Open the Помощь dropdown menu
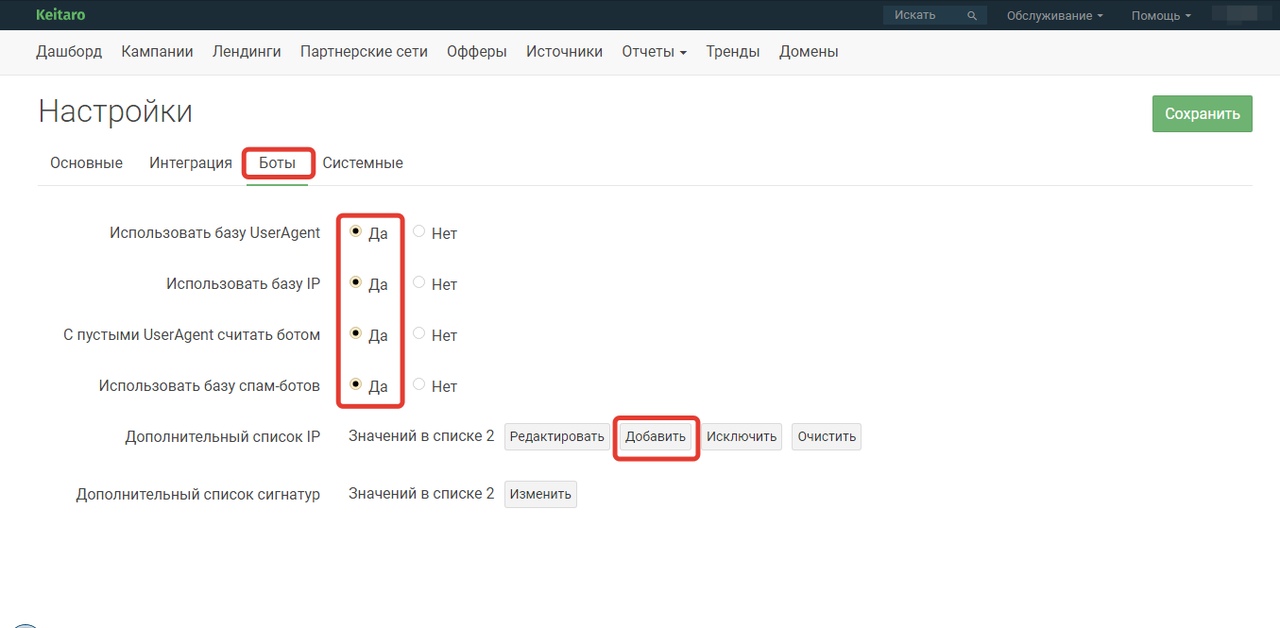Screen dimensions: 1280x628 click(1161, 16)
